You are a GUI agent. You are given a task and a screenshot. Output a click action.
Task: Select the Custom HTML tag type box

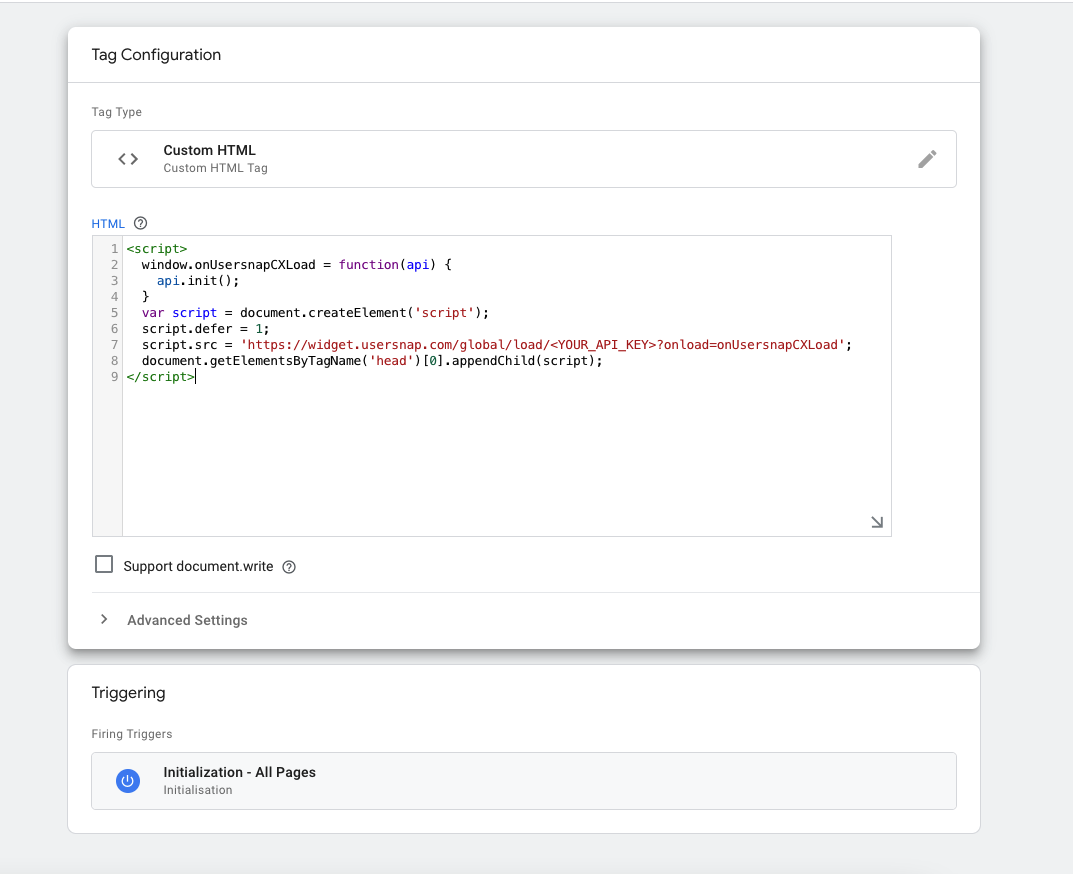tap(523, 159)
